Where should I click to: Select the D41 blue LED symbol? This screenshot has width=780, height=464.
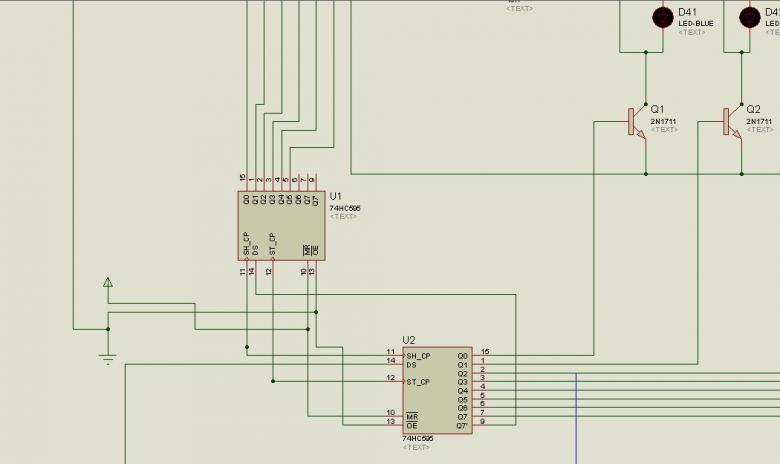(663, 17)
